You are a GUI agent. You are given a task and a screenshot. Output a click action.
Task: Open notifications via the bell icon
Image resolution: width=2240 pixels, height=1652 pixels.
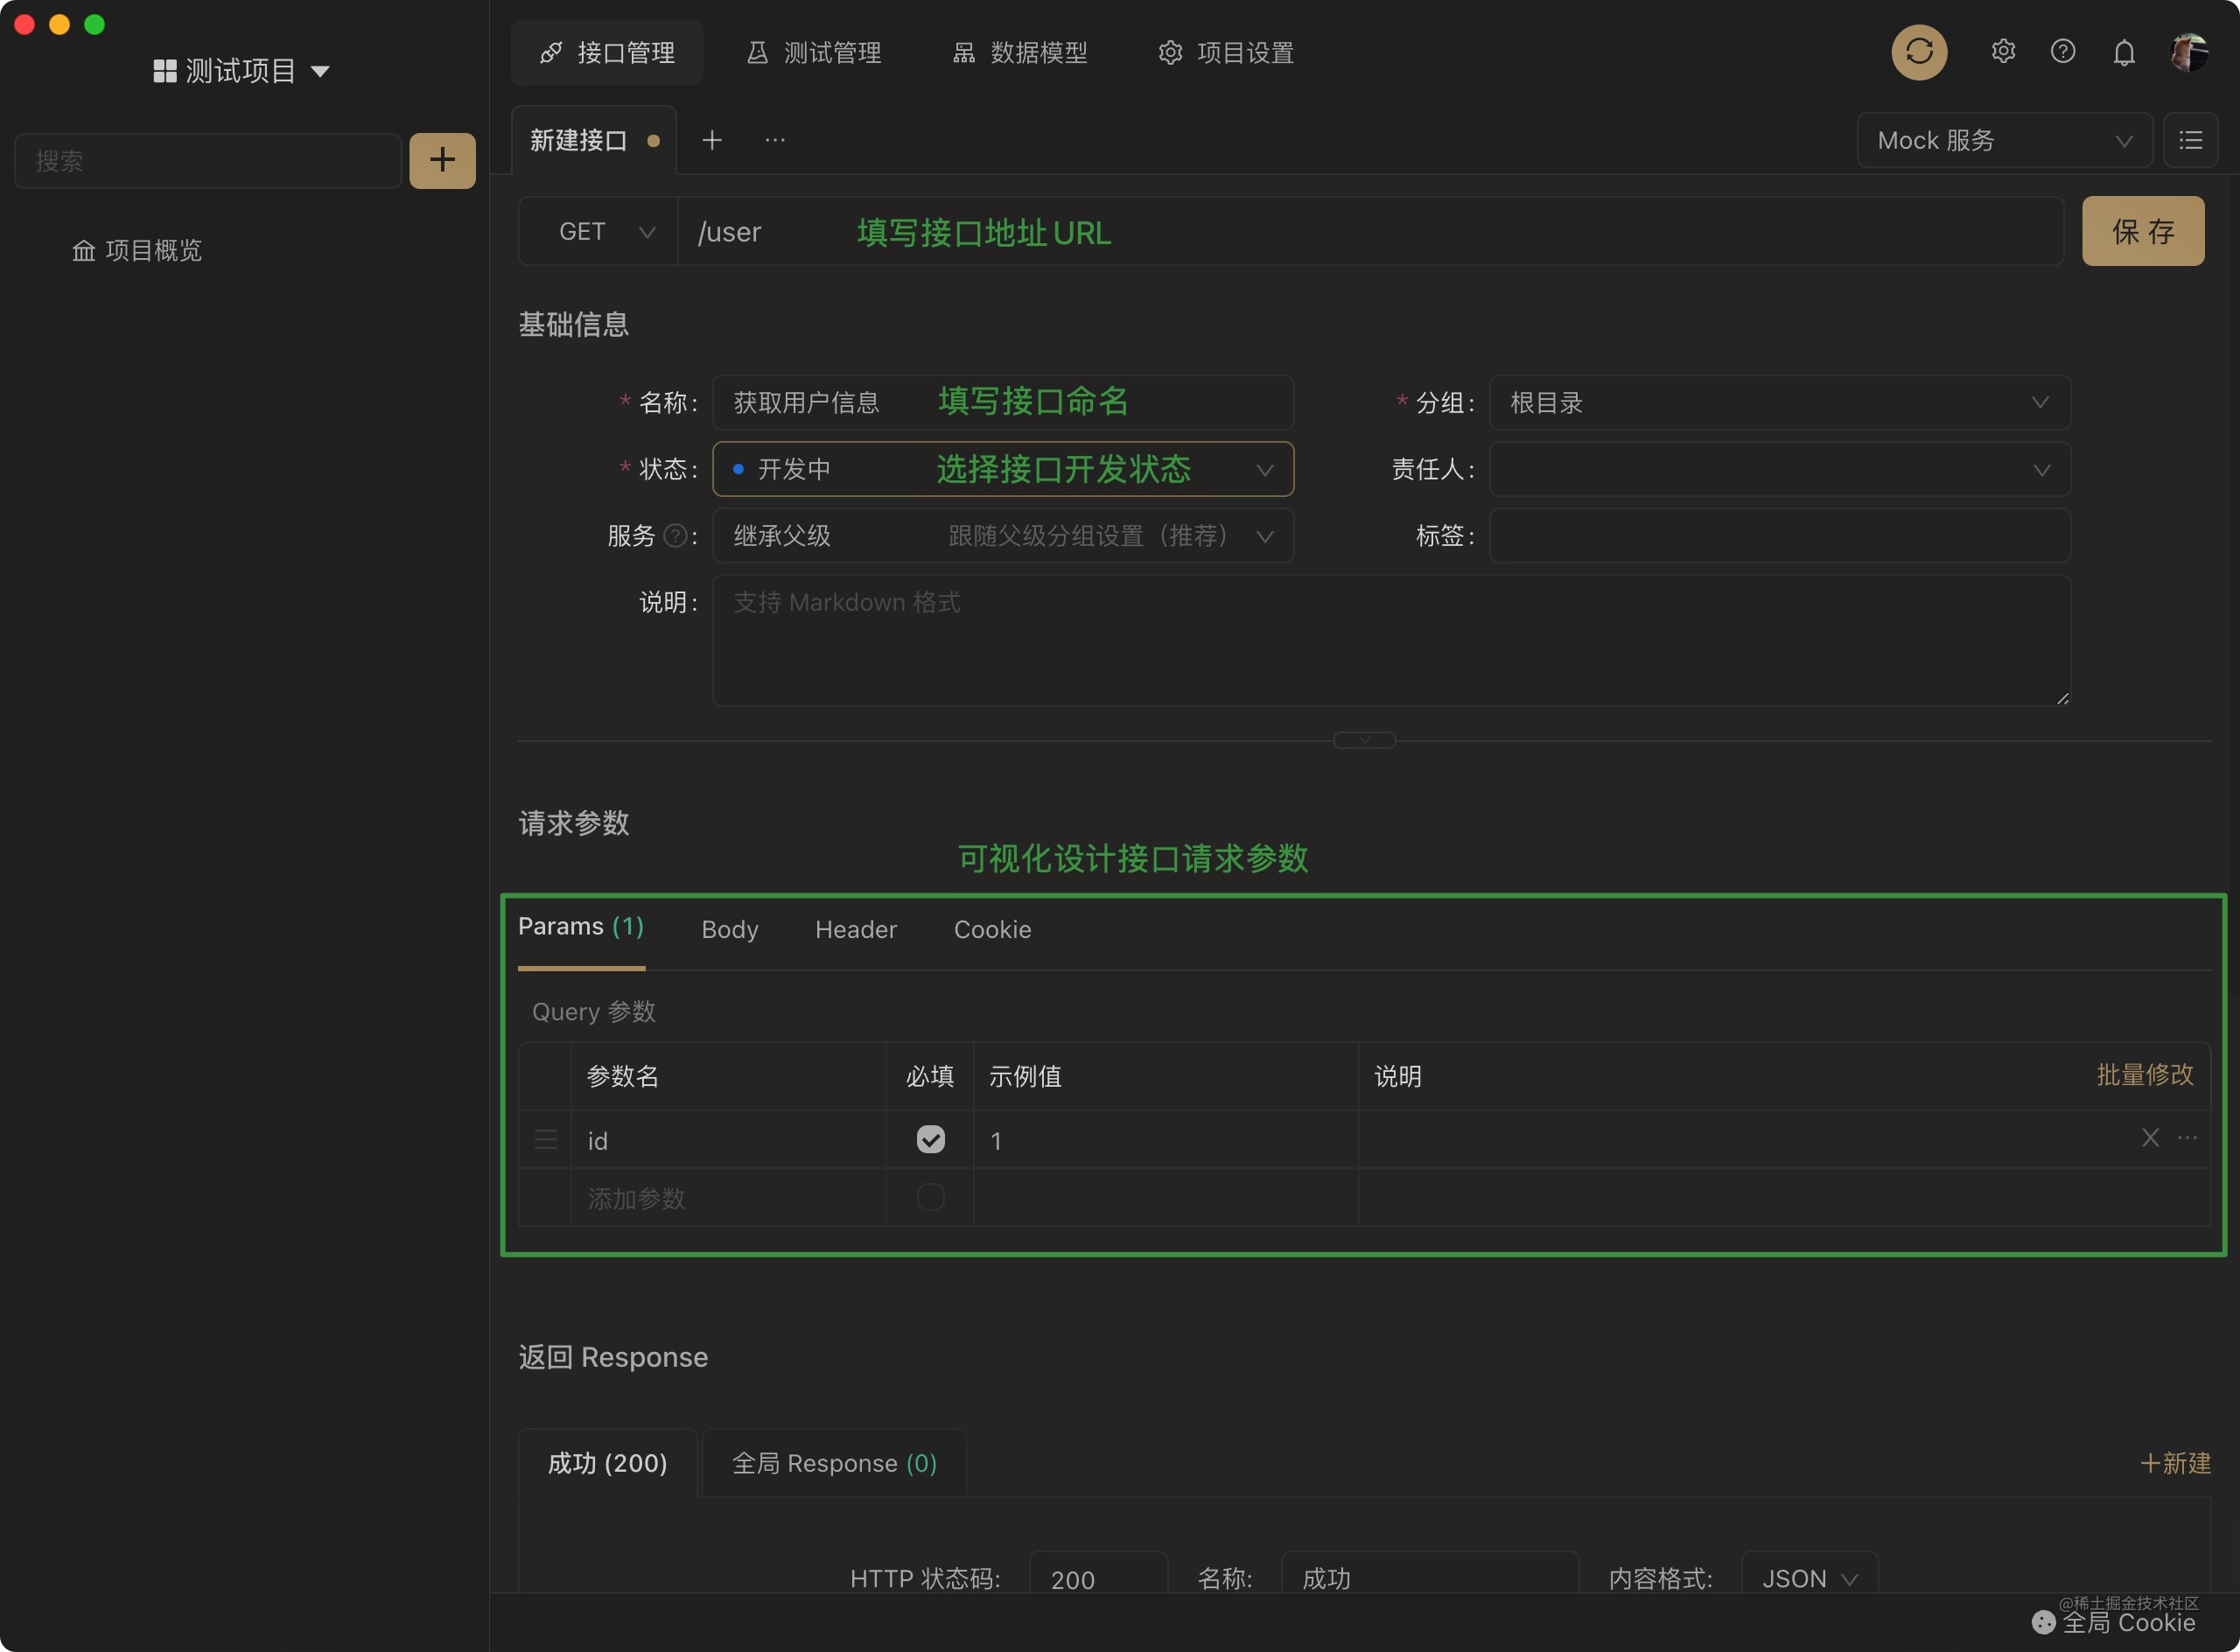coord(2124,52)
